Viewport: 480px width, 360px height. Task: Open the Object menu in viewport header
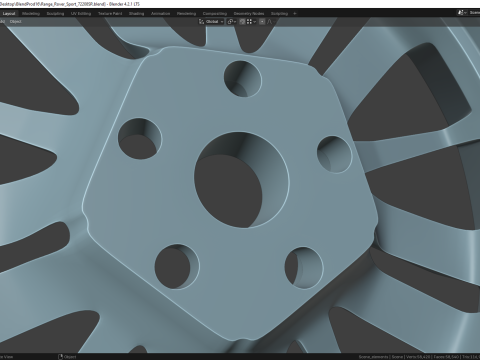15,21
